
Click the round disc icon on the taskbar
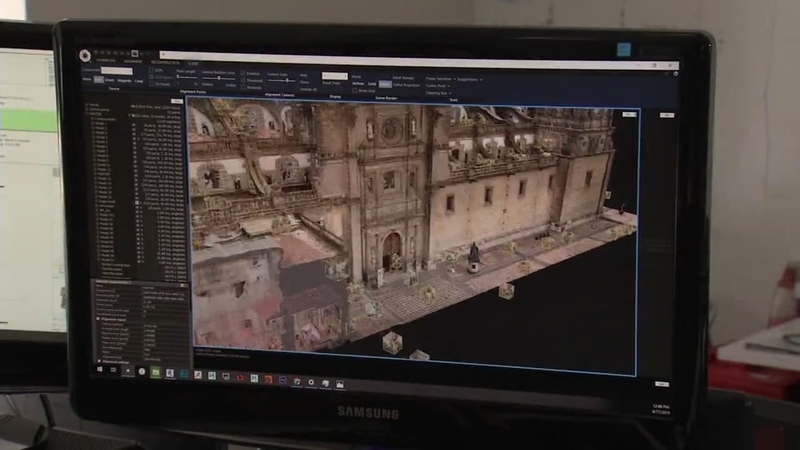click(311, 382)
